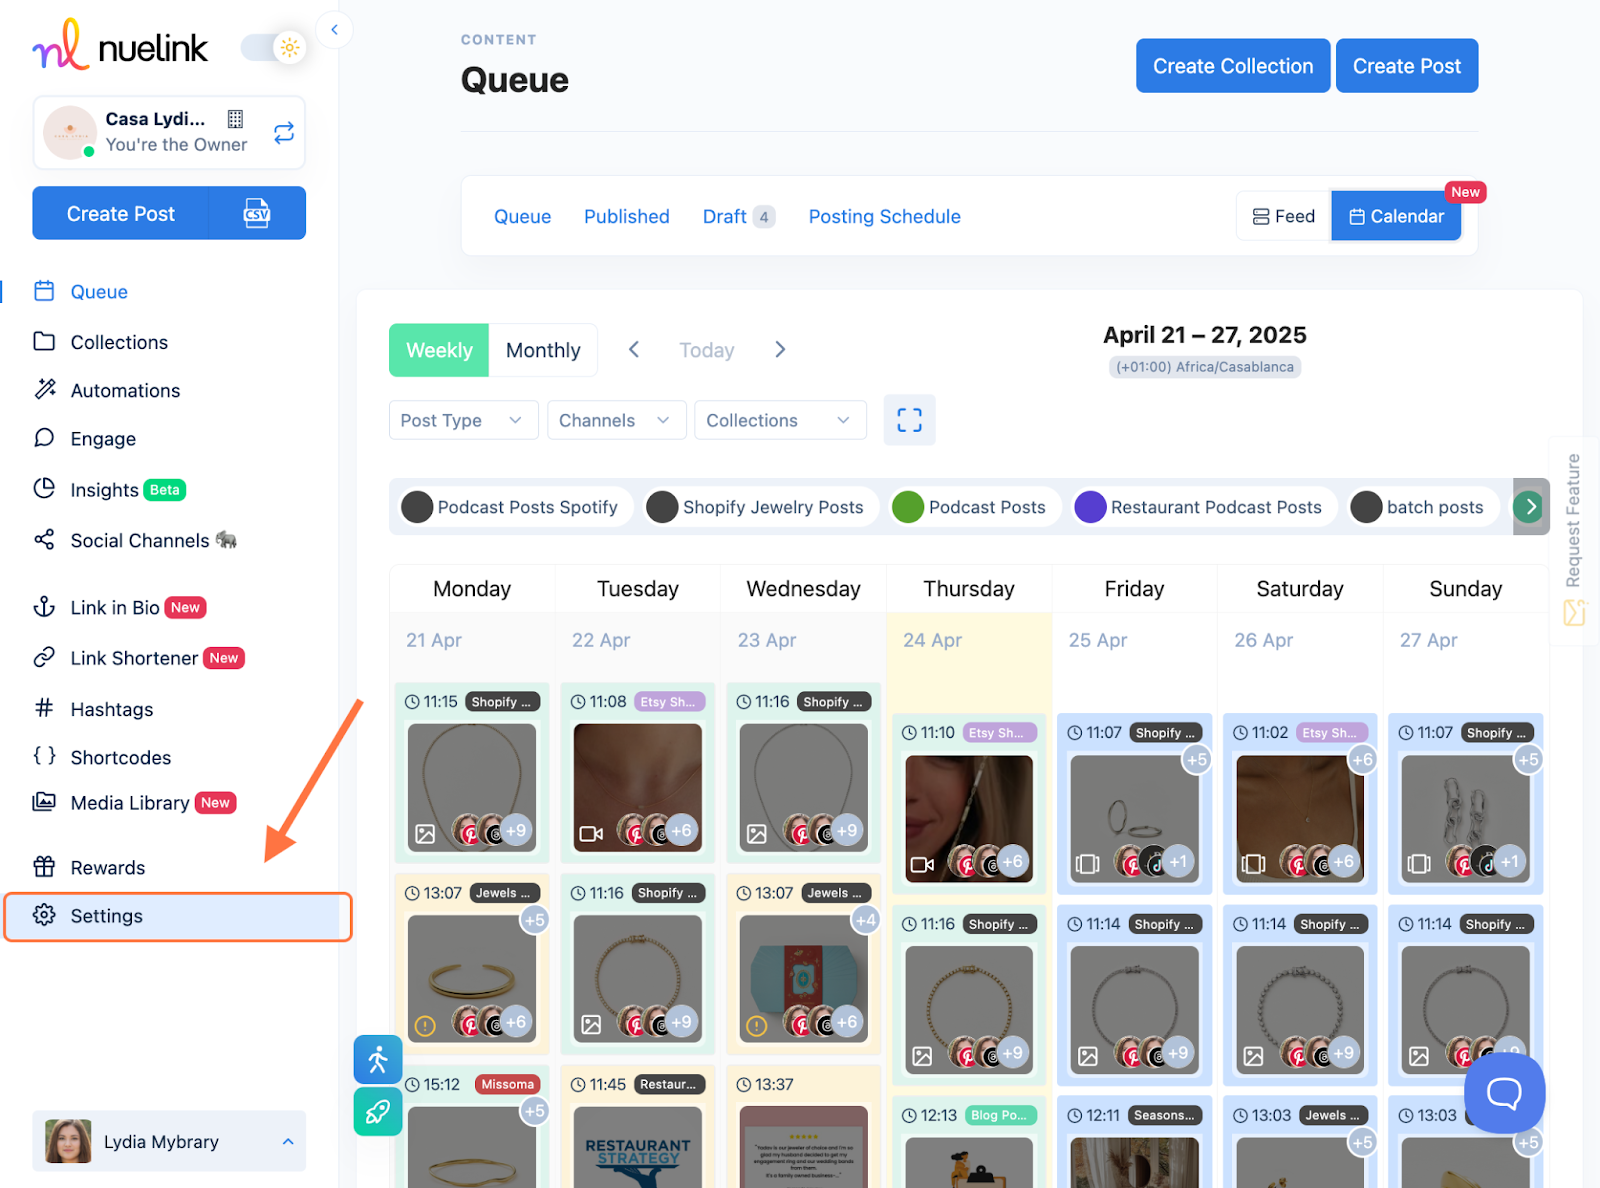
Task: Open CSV bulk upload icon button
Action: click(x=257, y=213)
